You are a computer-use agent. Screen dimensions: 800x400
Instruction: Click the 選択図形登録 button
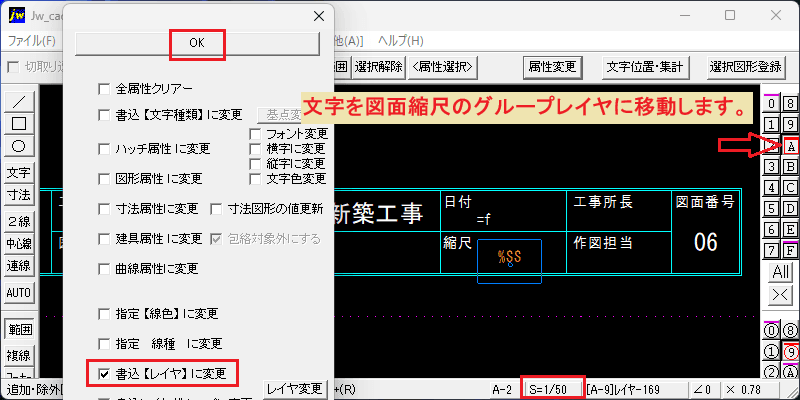tap(745, 66)
